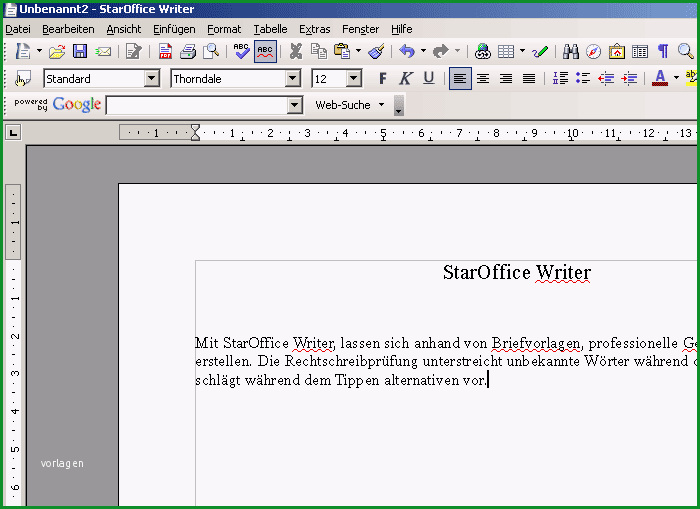Image resolution: width=700 pixels, height=509 pixels.
Task: Click the Zoom magnifier icon
Action: [685, 51]
